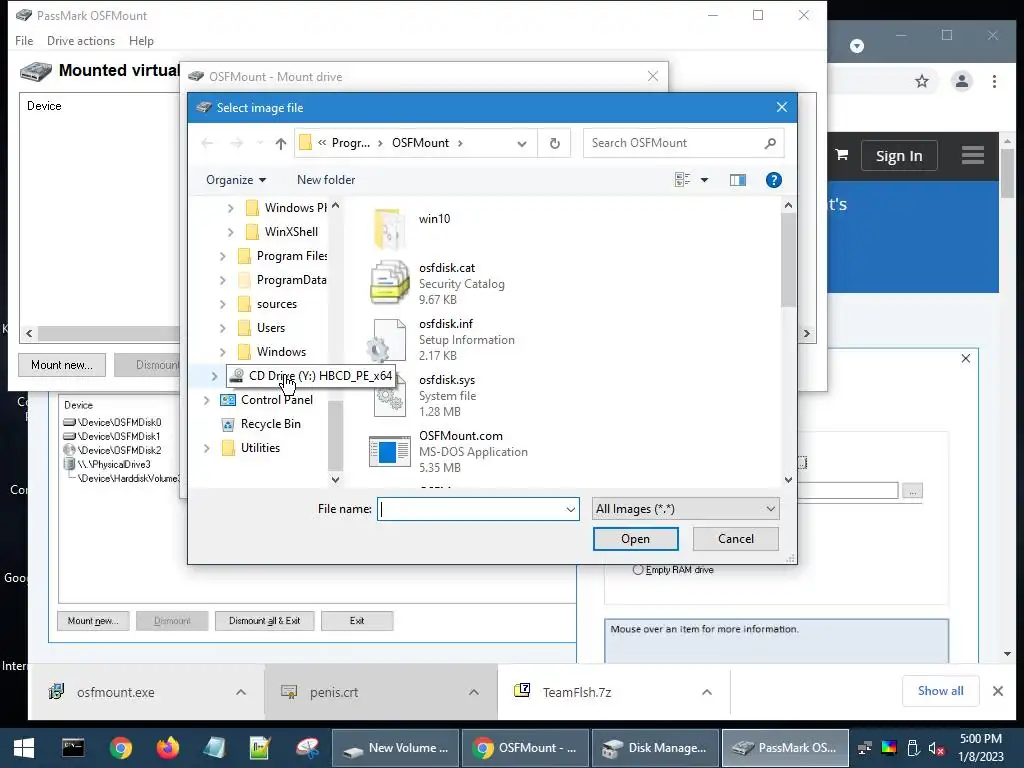Expand the Windows PE folder node

pos(231,208)
